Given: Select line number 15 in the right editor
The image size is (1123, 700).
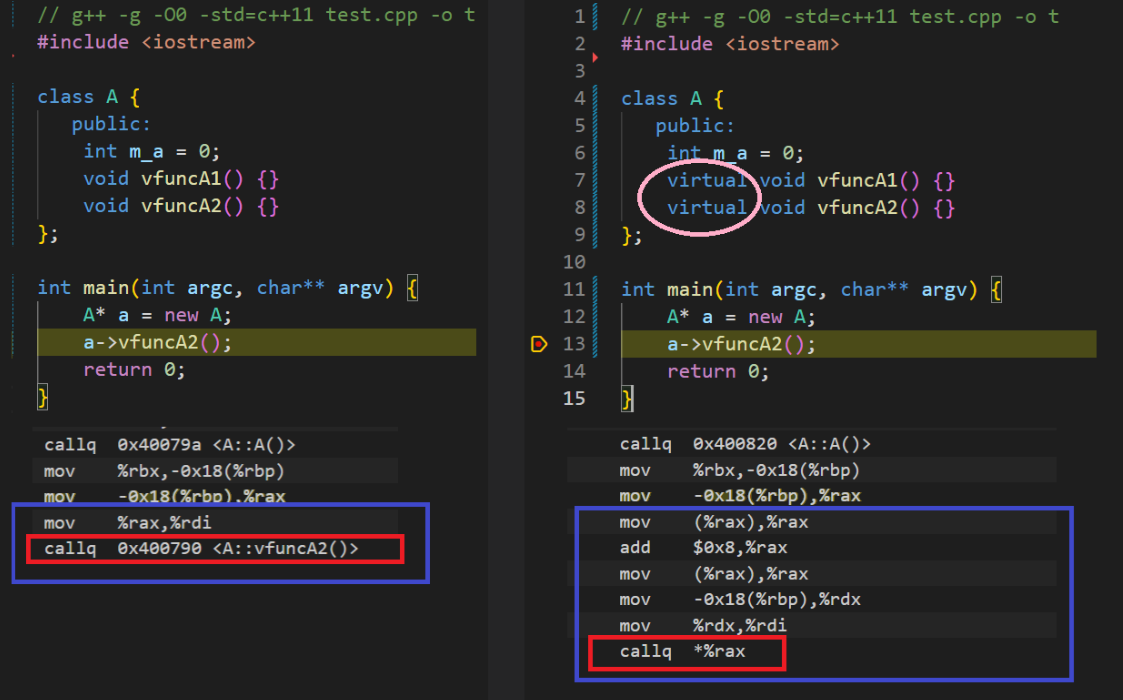Looking at the screenshot, I should 574,398.
